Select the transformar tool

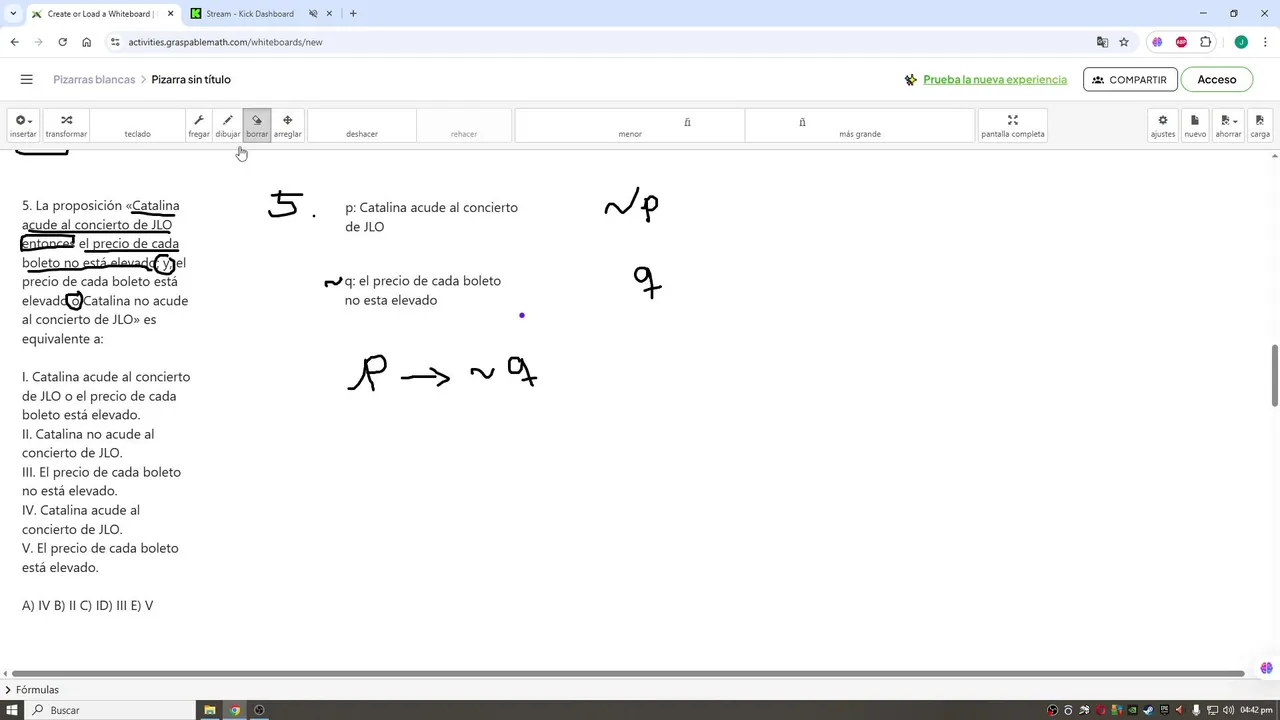coord(66,126)
